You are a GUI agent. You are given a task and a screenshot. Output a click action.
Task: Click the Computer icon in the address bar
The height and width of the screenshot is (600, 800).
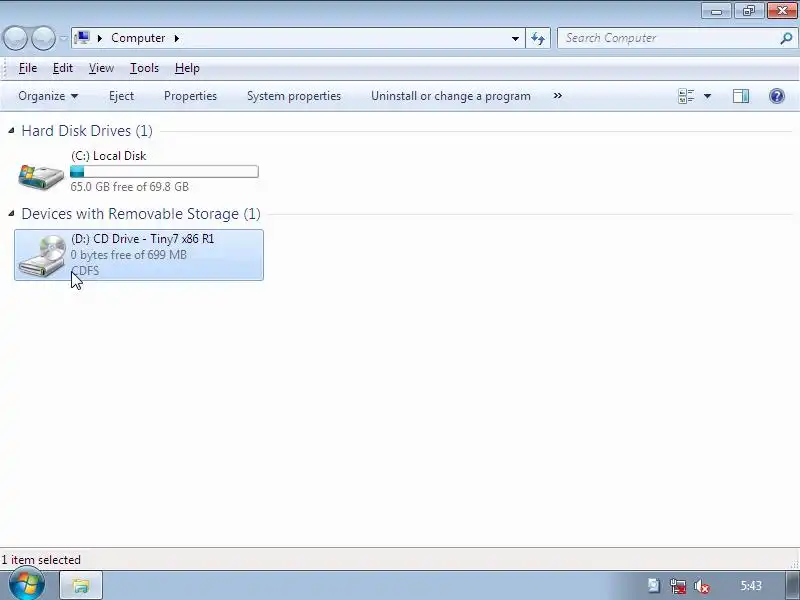click(x=82, y=38)
